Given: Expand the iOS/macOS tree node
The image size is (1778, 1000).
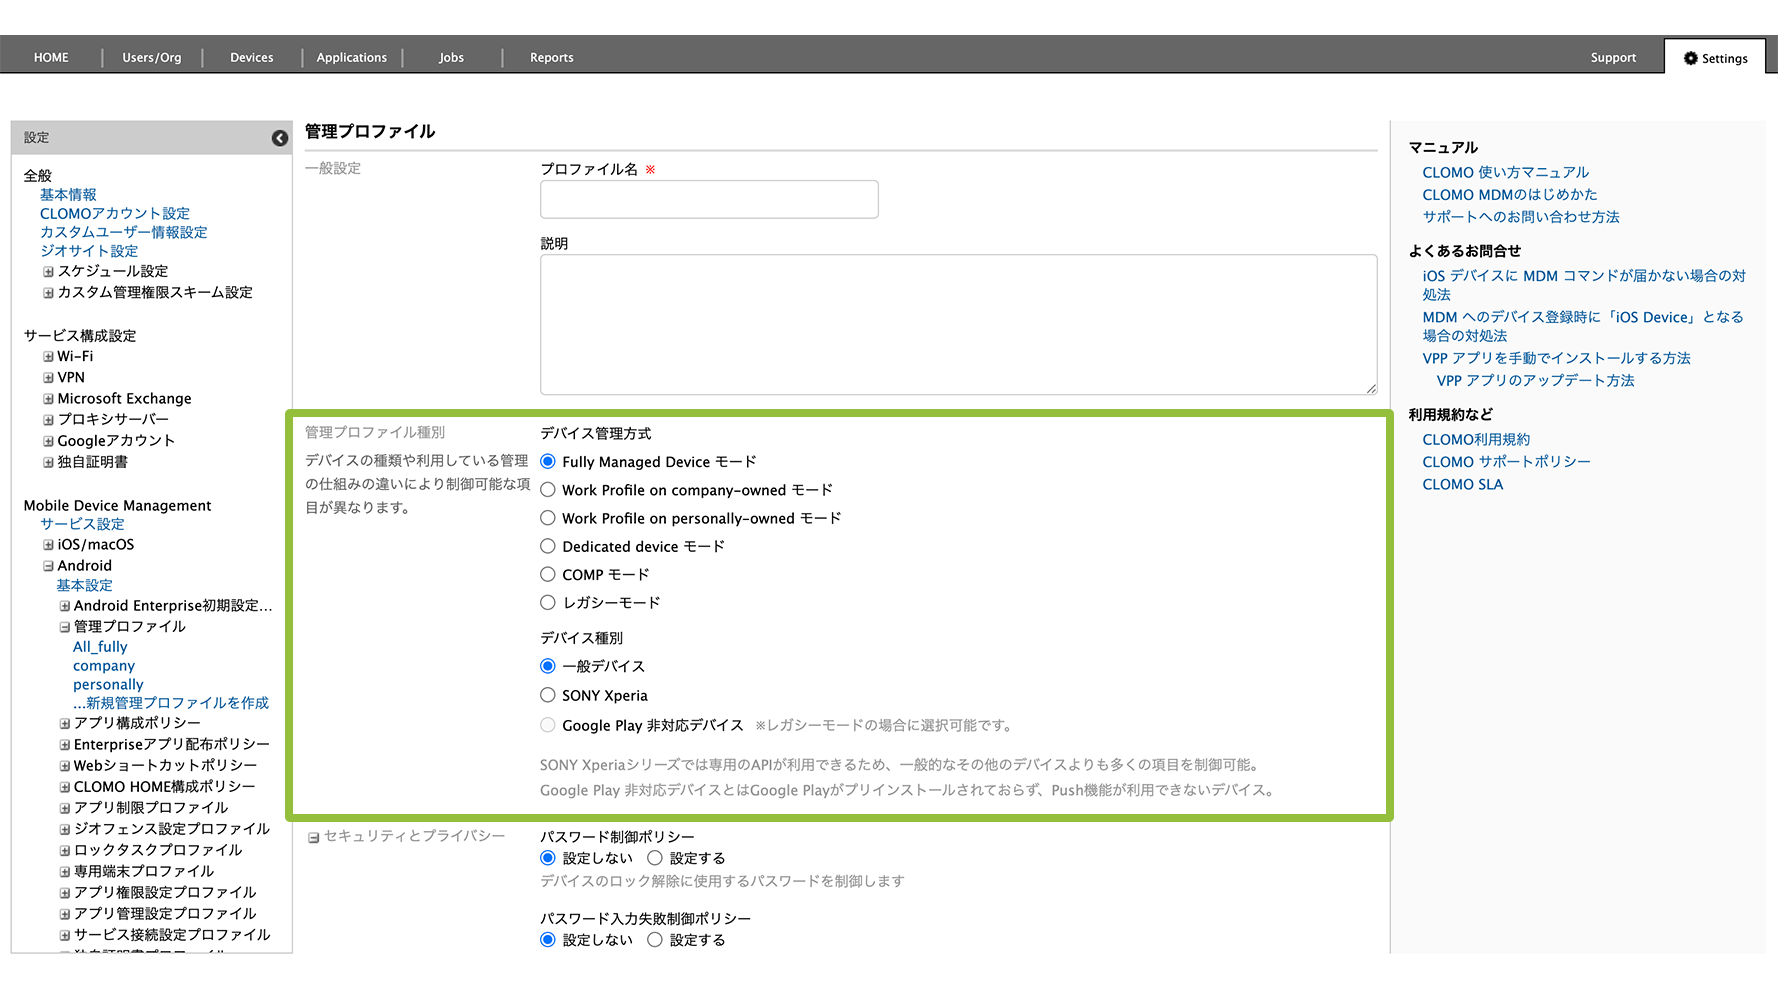Looking at the screenshot, I should (48, 545).
